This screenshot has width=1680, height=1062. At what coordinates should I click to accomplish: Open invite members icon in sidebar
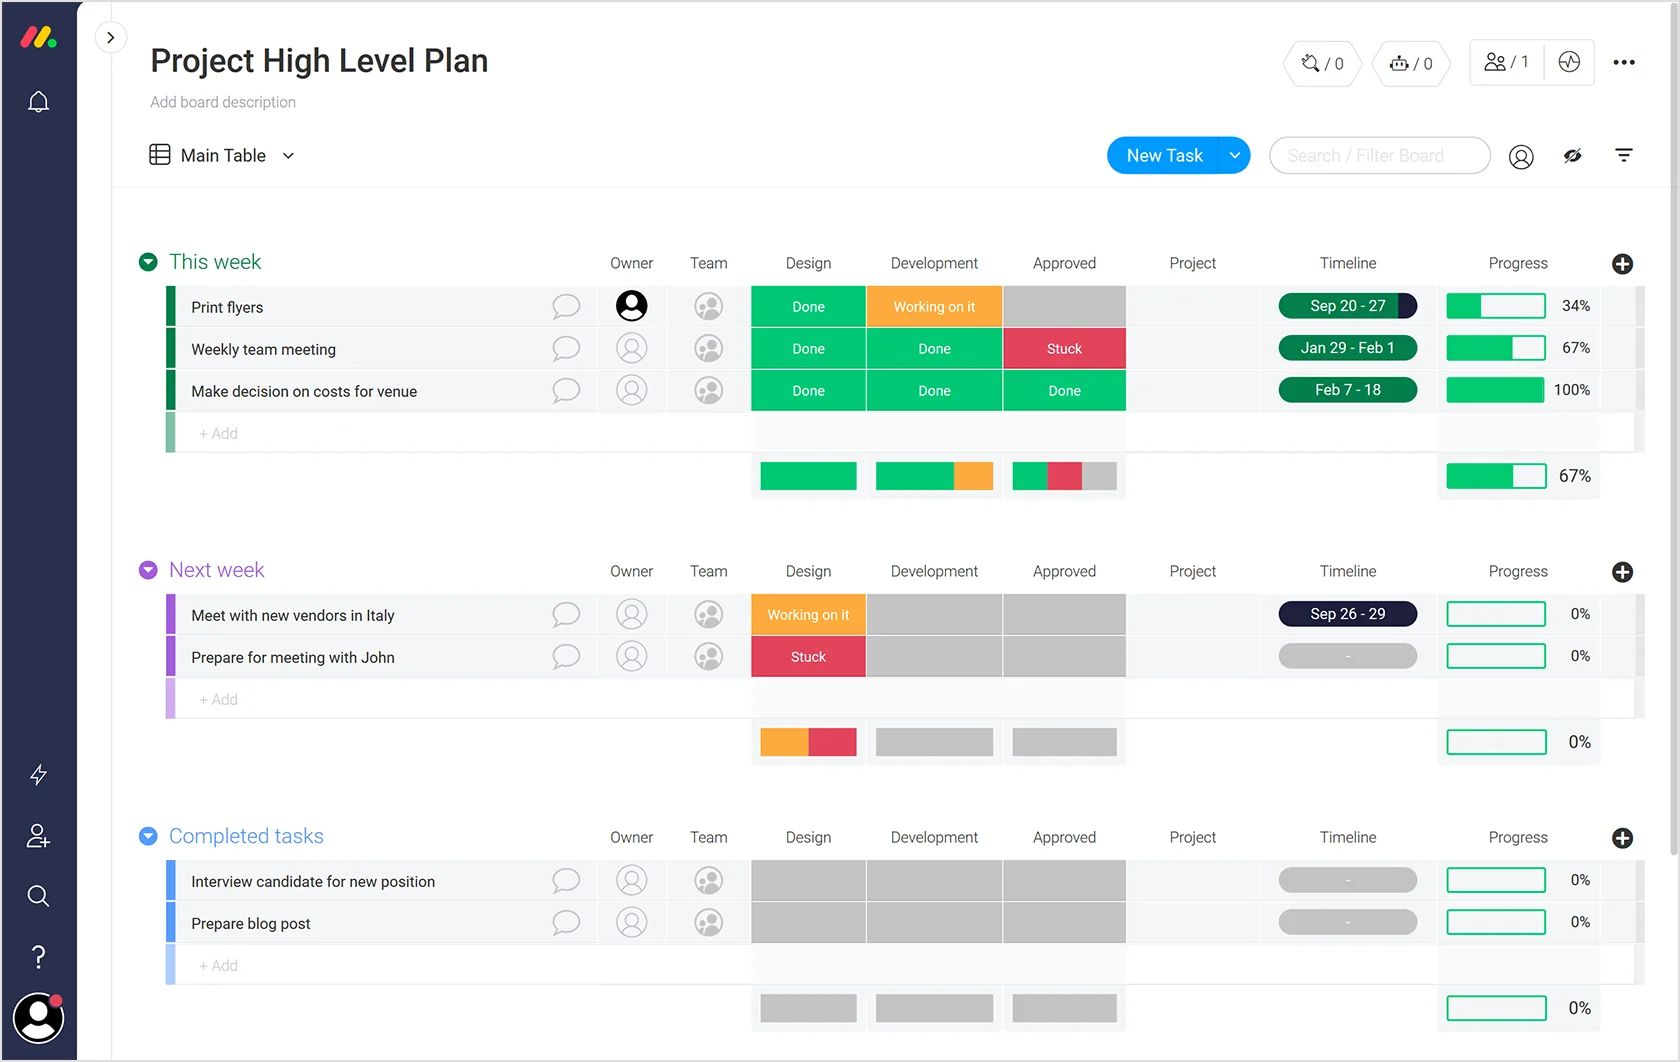point(38,836)
